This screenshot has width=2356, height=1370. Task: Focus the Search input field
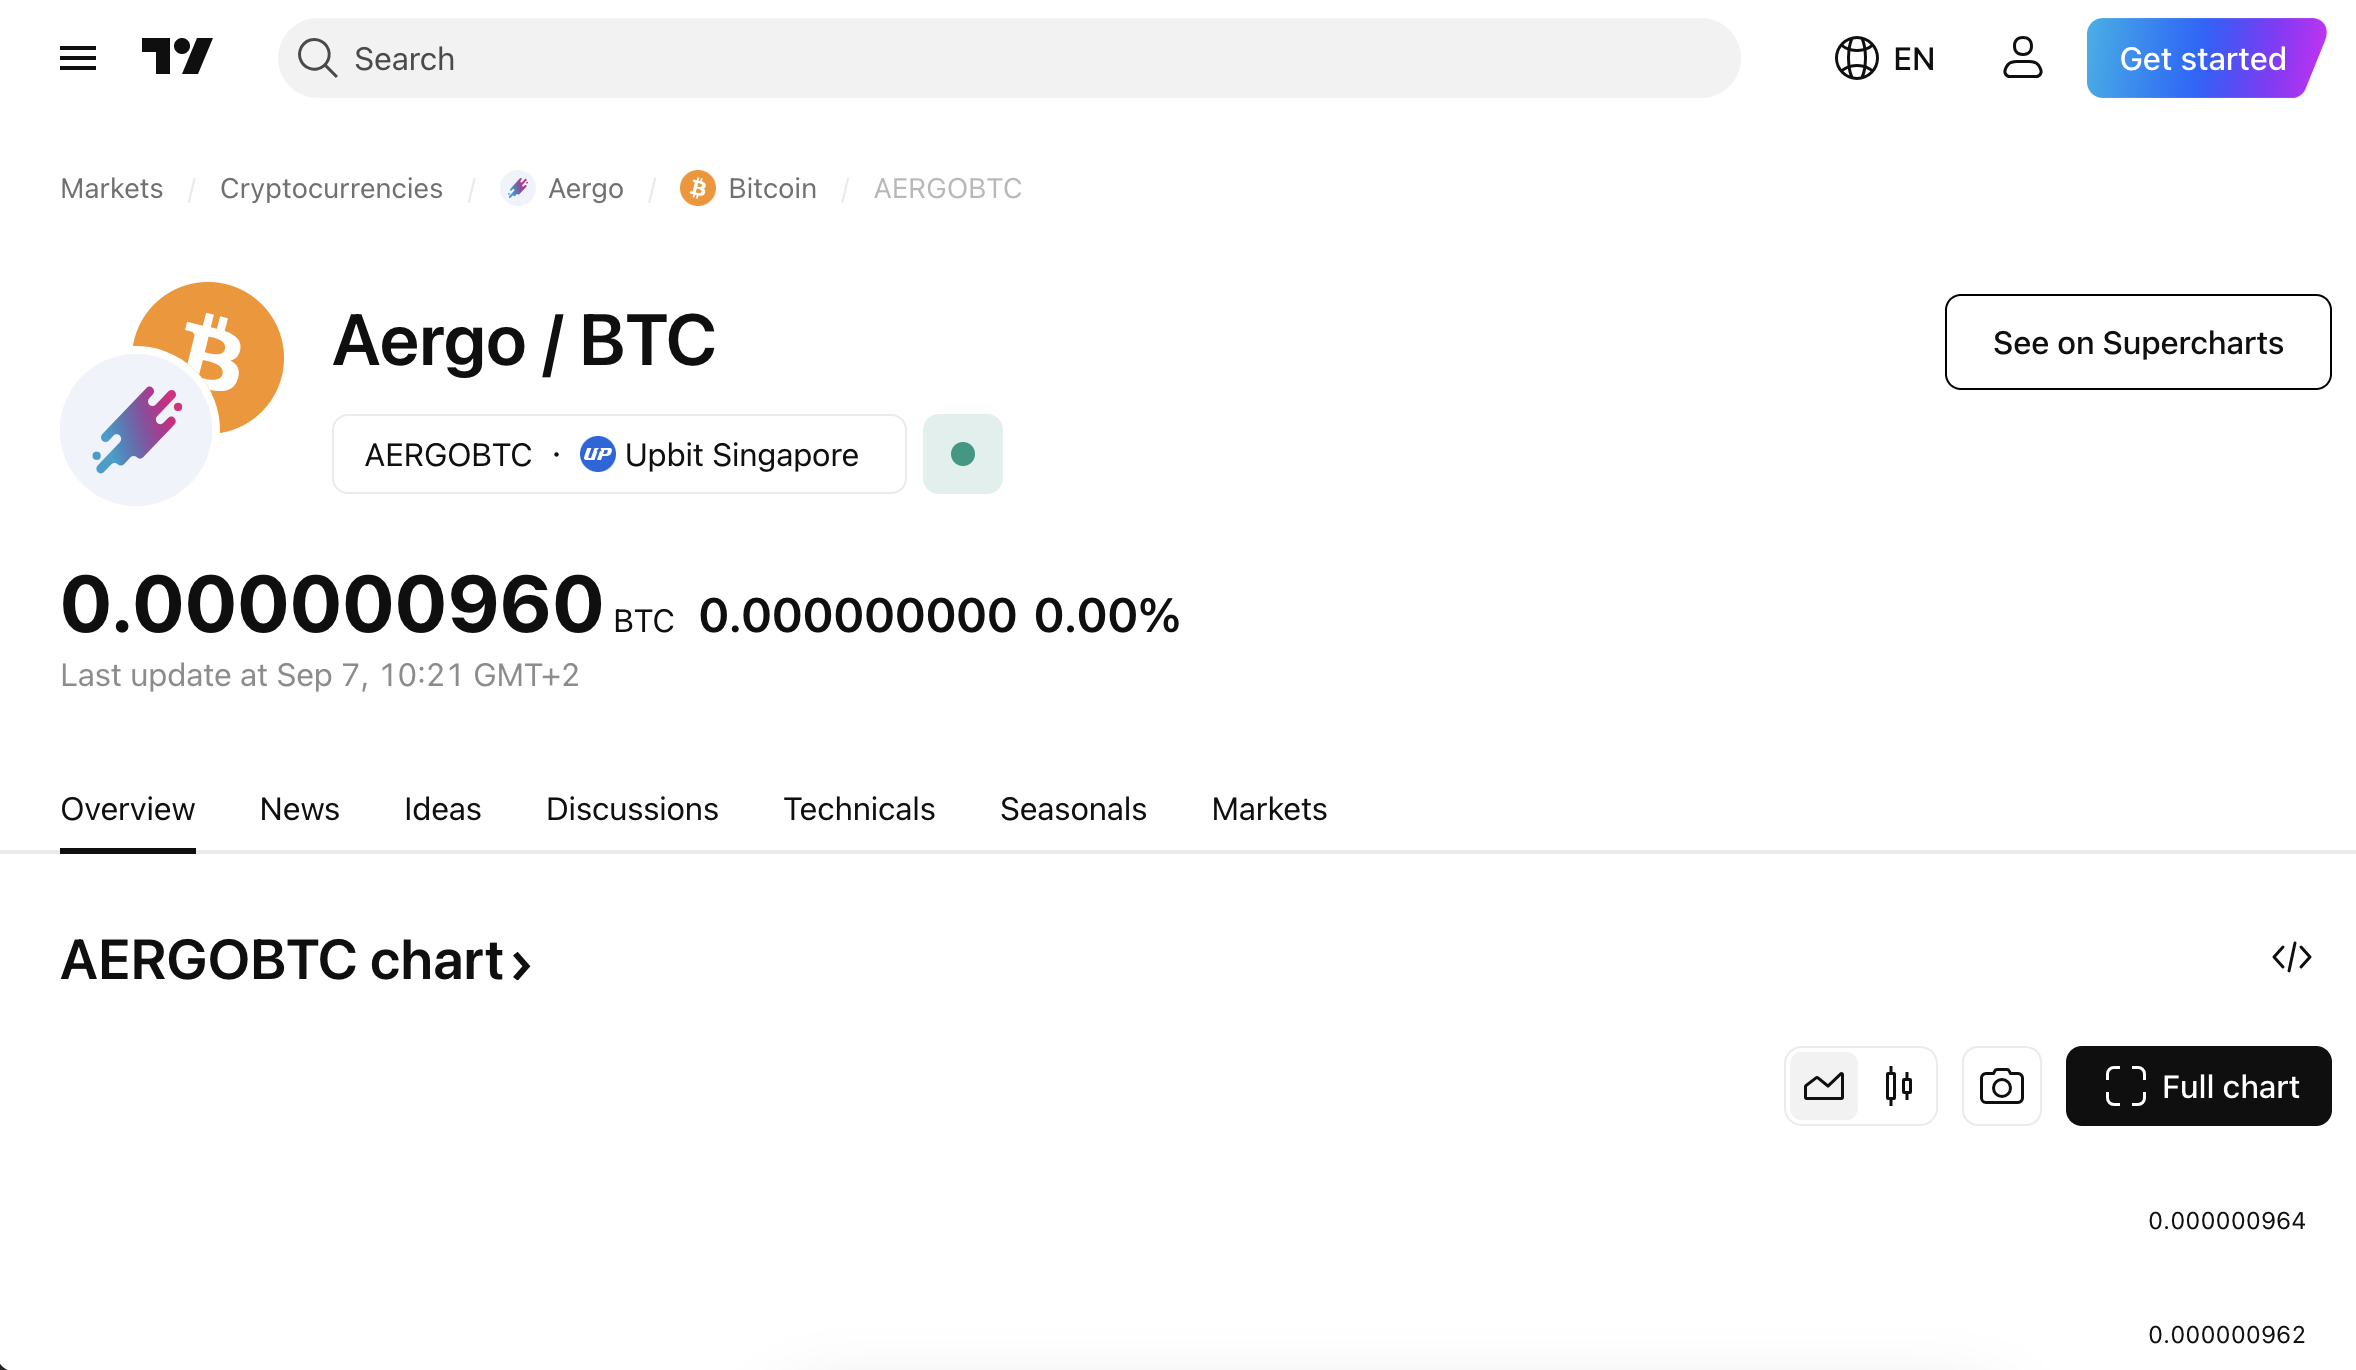point(1009,58)
